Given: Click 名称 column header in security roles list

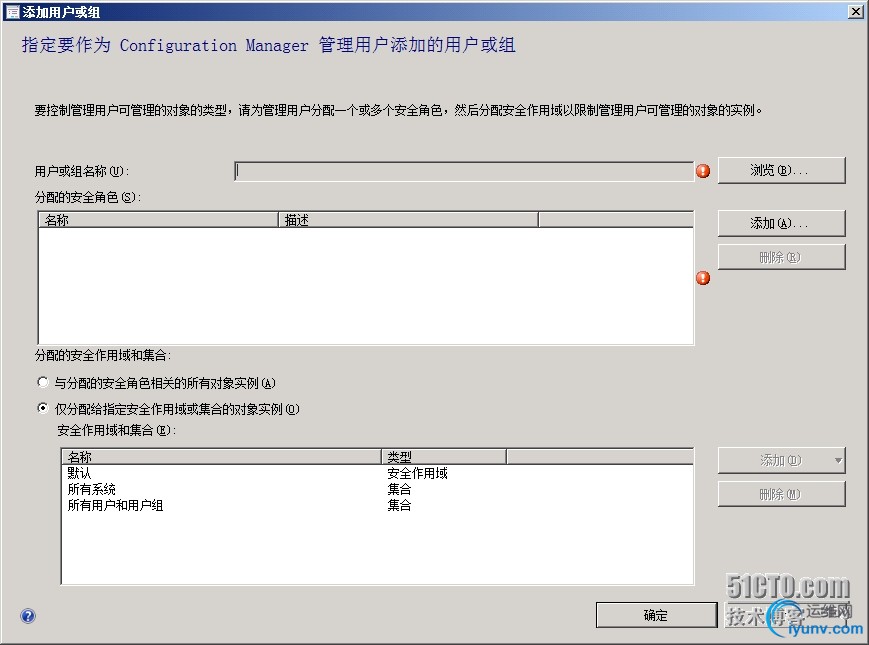Looking at the screenshot, I should pyautogui.click(x=159, y=220).
